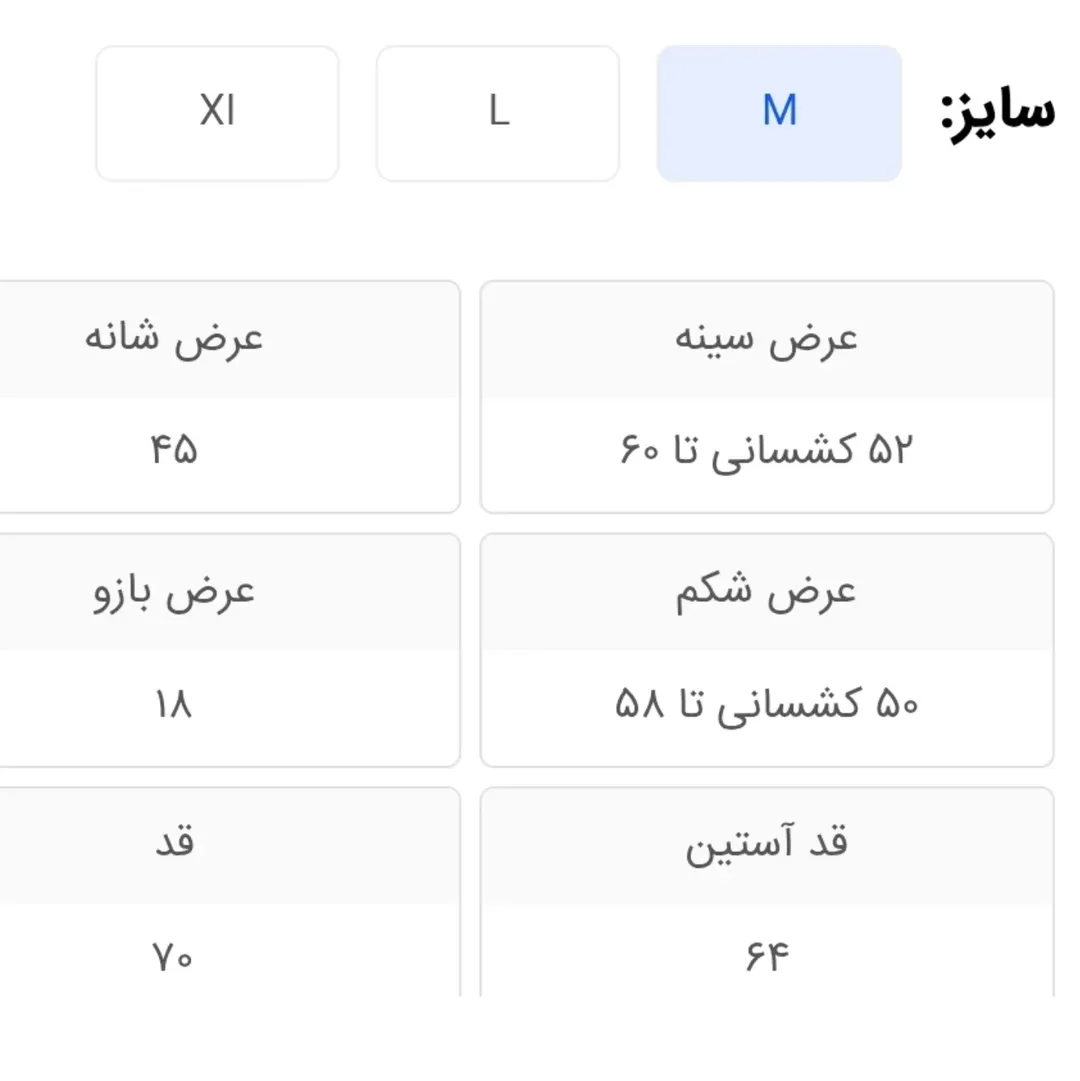Click the arm width measurement card
1080x1081 pixels.
pyautogui.click(x=228, y=650)
